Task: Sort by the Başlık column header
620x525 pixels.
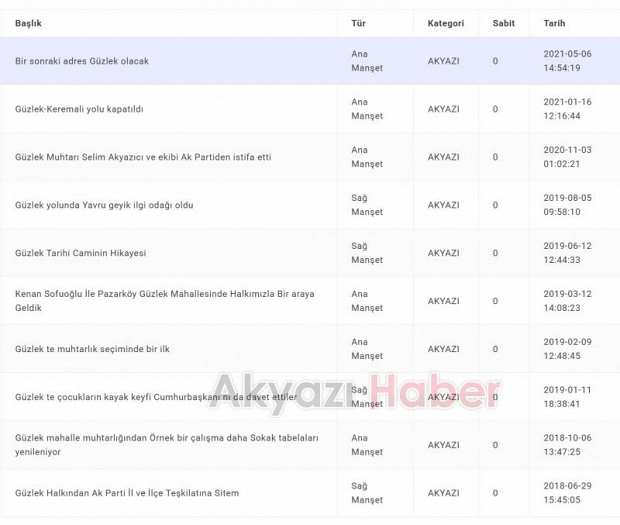Action: [x=28, y=23]
